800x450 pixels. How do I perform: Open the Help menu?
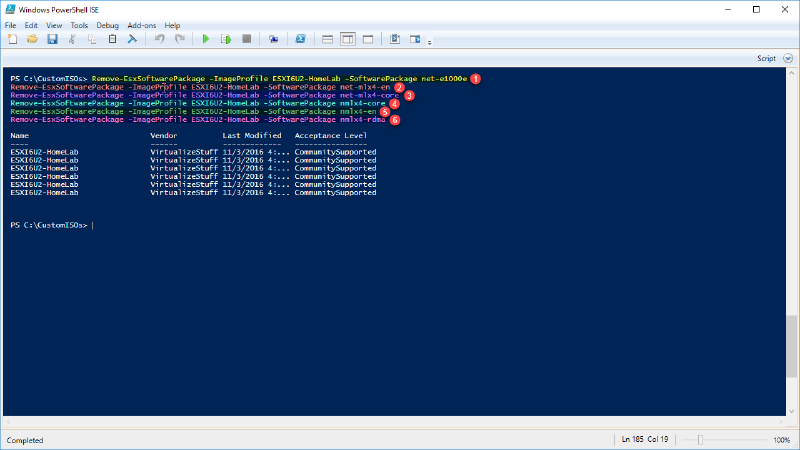coord(172,25)
